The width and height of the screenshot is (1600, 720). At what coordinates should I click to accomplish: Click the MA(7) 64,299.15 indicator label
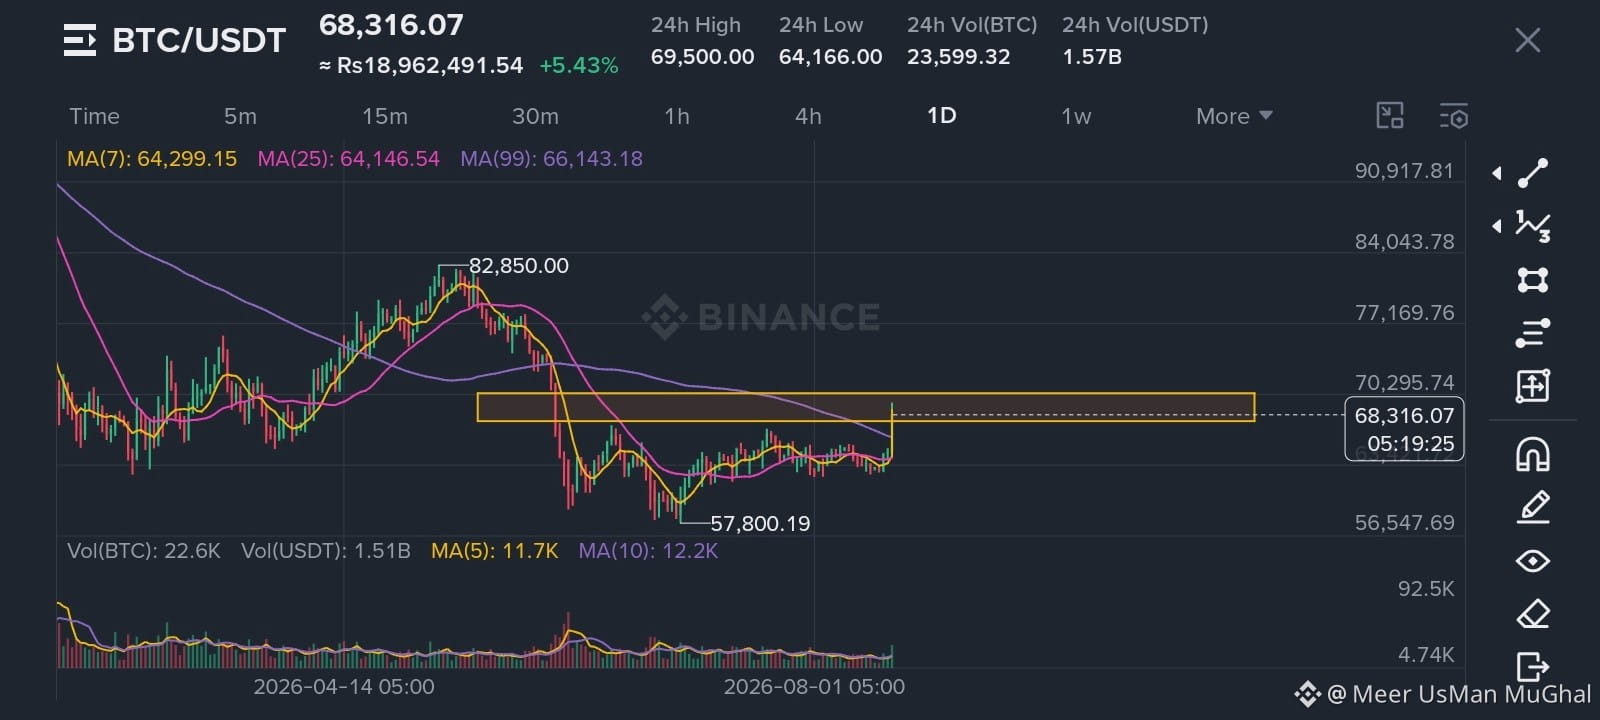[152, 158]
